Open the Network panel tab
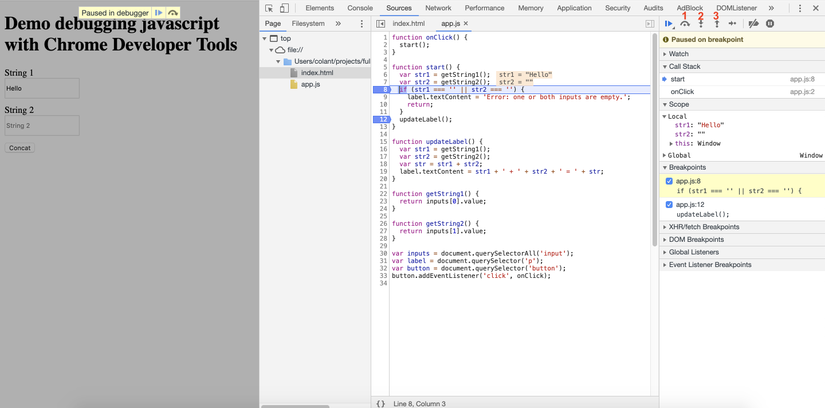Screen dimensions: 825x408 438,8
